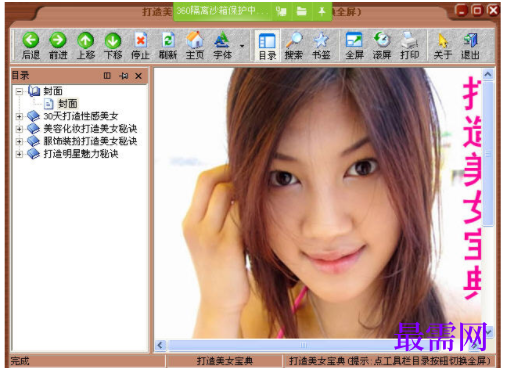Select the 封面 page child item

pyautogui.click(x=68, y=104)
